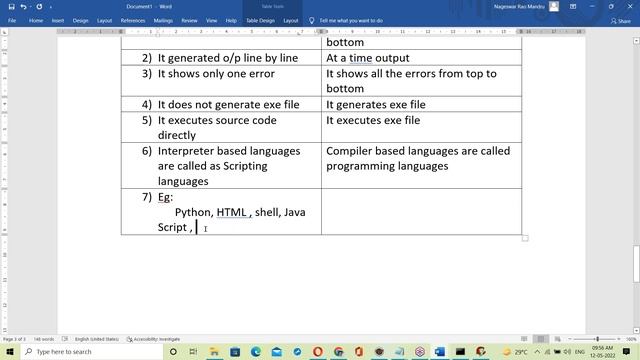Screen dimensions: 640x360
Task: Open Opera browser from taskbar
Action: (x=318, y=351)
